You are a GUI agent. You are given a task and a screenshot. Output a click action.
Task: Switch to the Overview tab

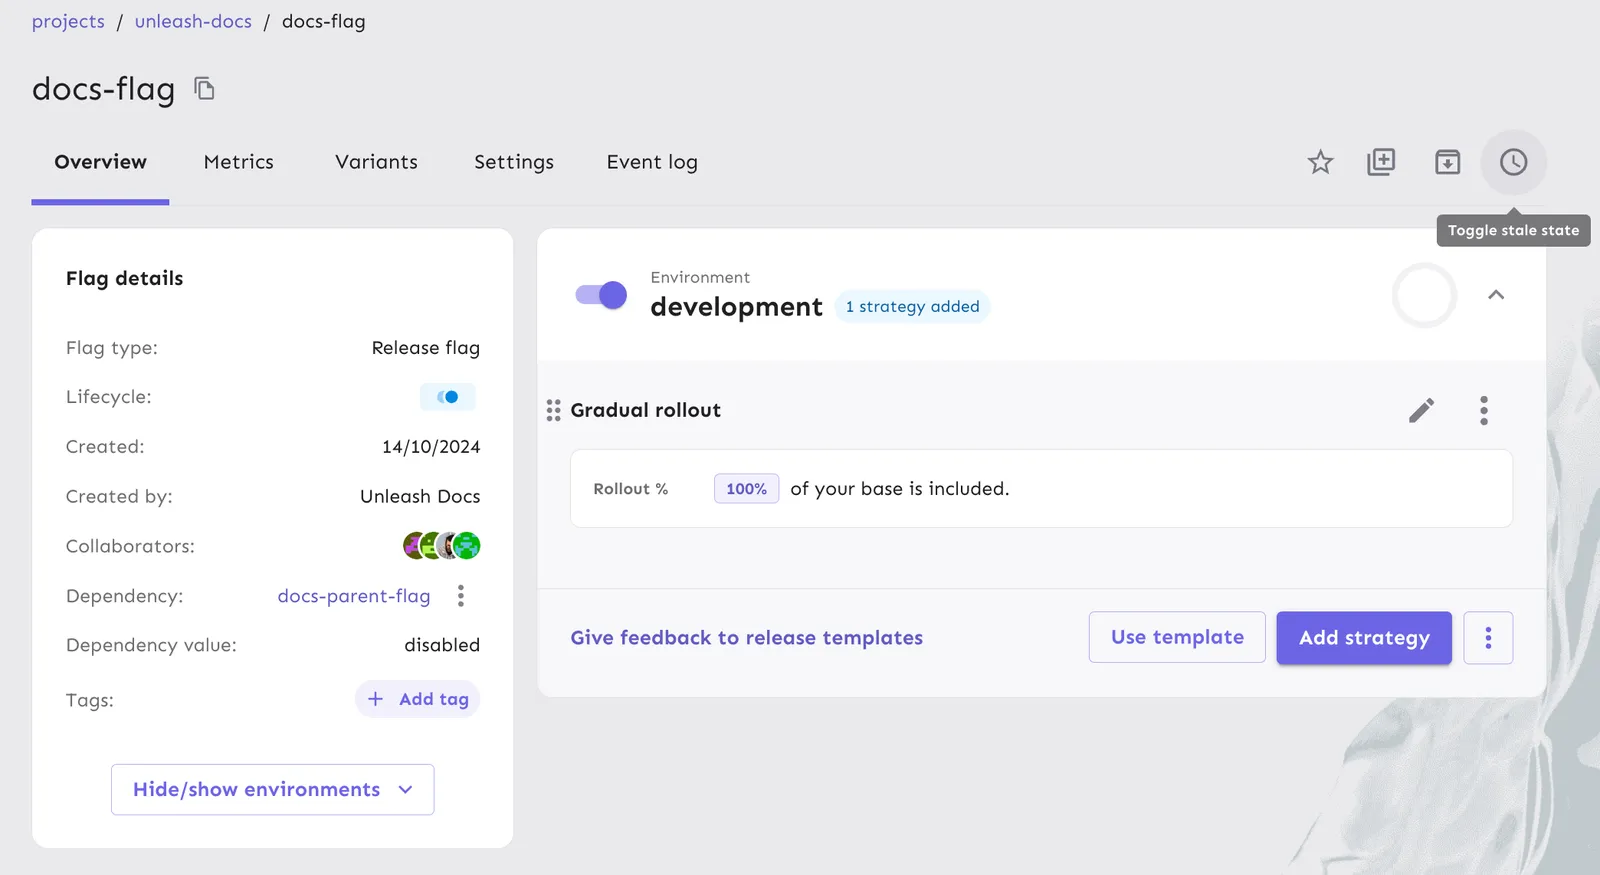click(100, 162)
